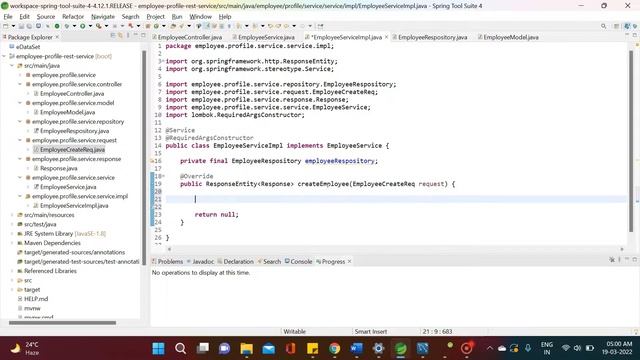Viewport: 640px width, 360px height.
Task: Switch to EmployeeRespository.java editor tab
Action: pos(430,37)
